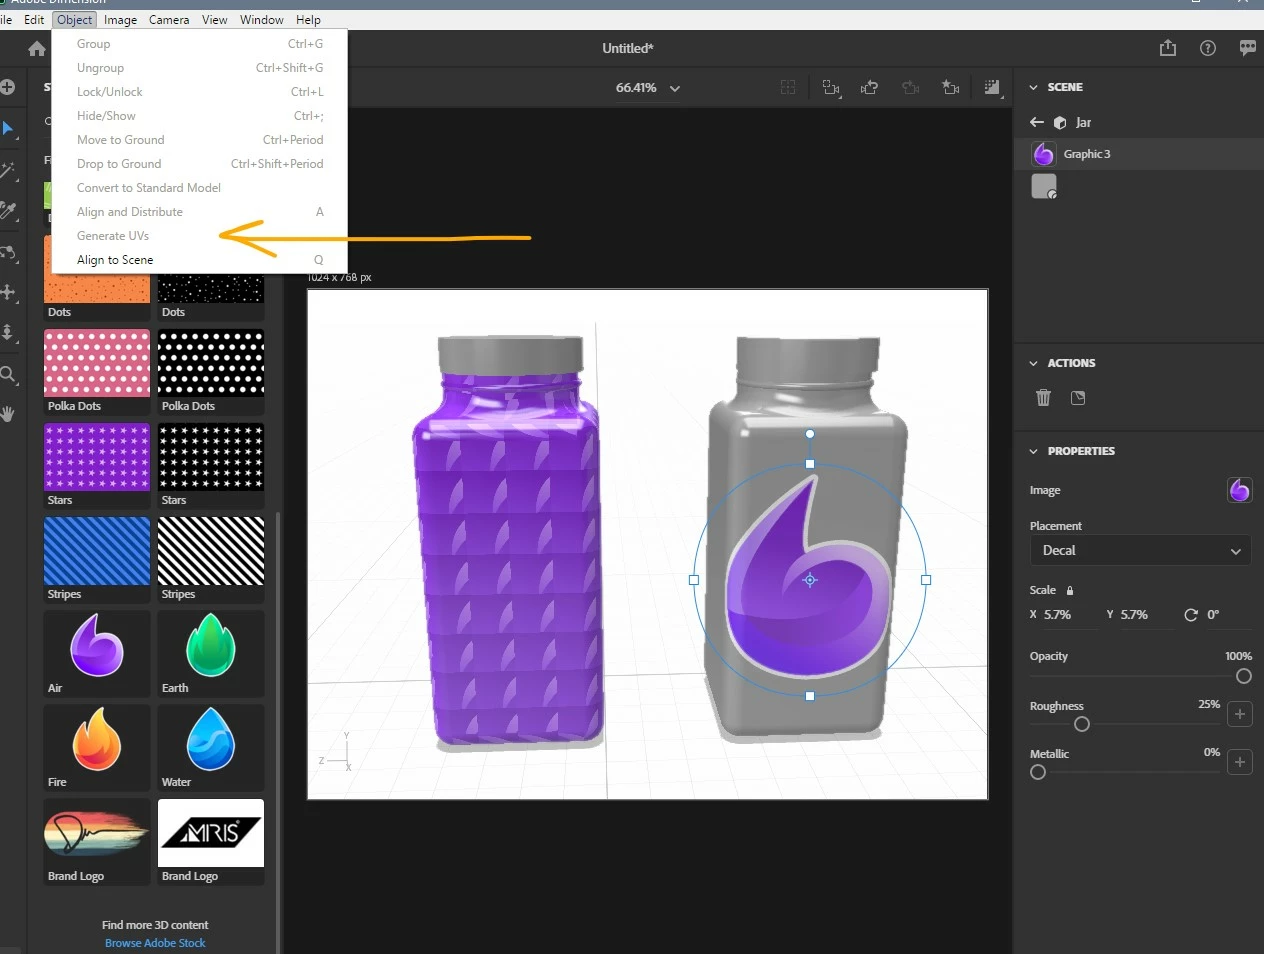Click the Share export icon
This screenshot has height=954, width=1264.
(1168, 48)
